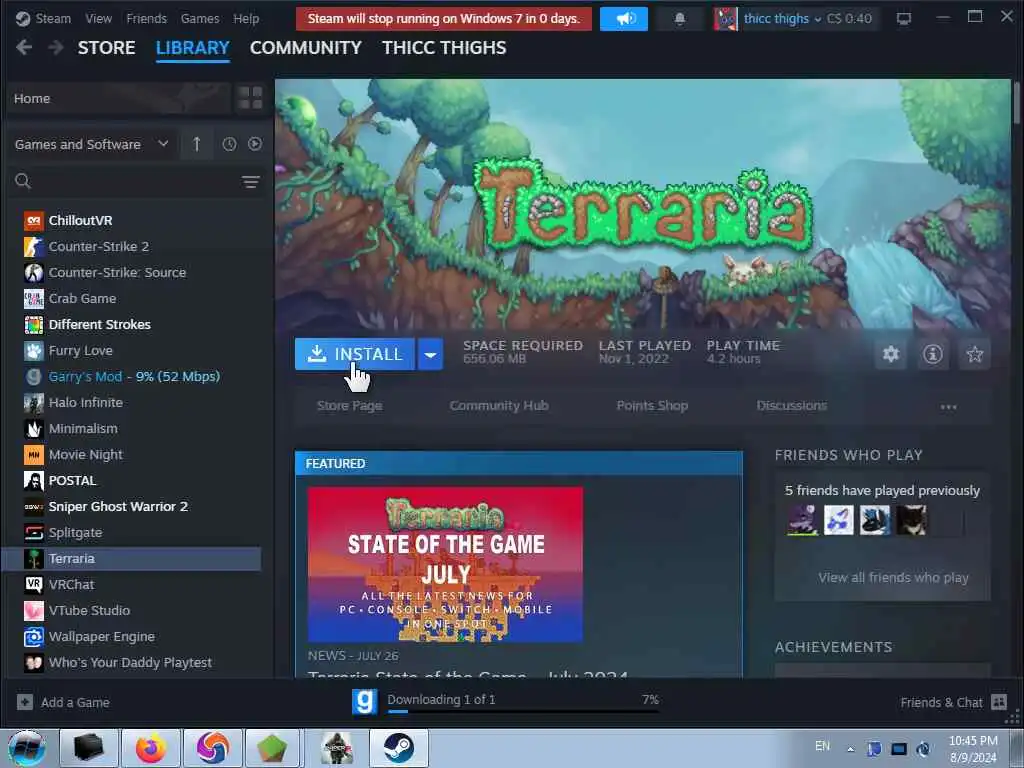Click the ChilloutVR game icon

33,220
